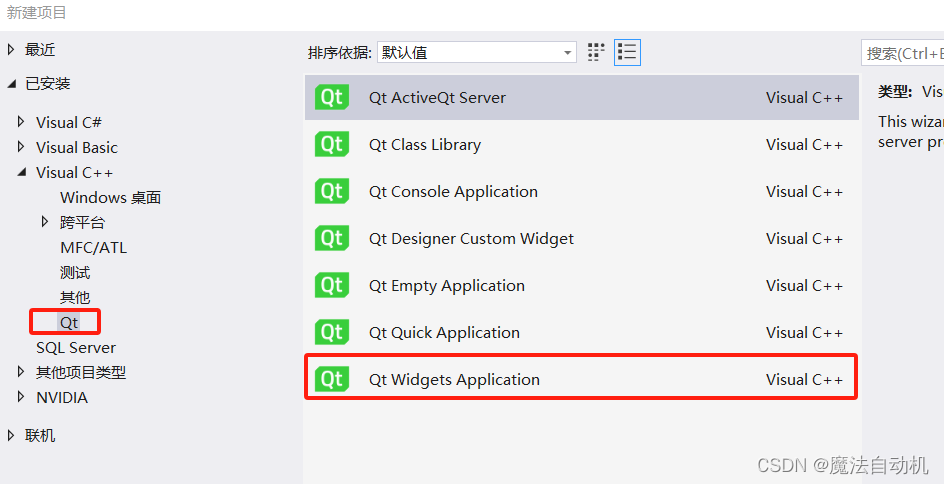This screenshot has width=944, height=484.
Task: Select Windows 桌面 in the tree
Action: click(x=110, y=197)
